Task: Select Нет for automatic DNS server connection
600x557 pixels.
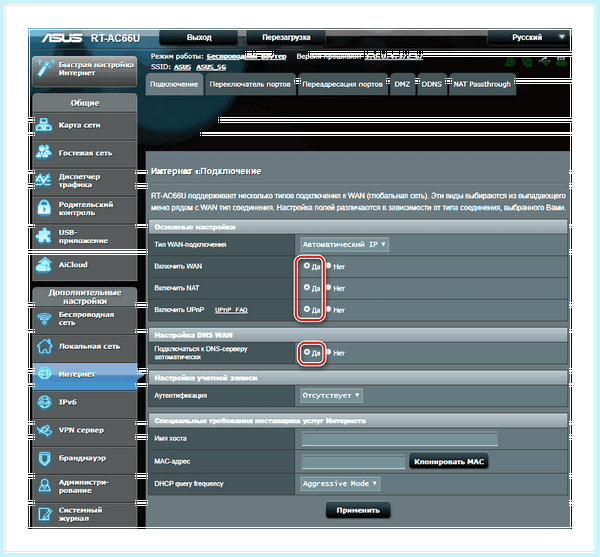Action: (x=328, y=352)
